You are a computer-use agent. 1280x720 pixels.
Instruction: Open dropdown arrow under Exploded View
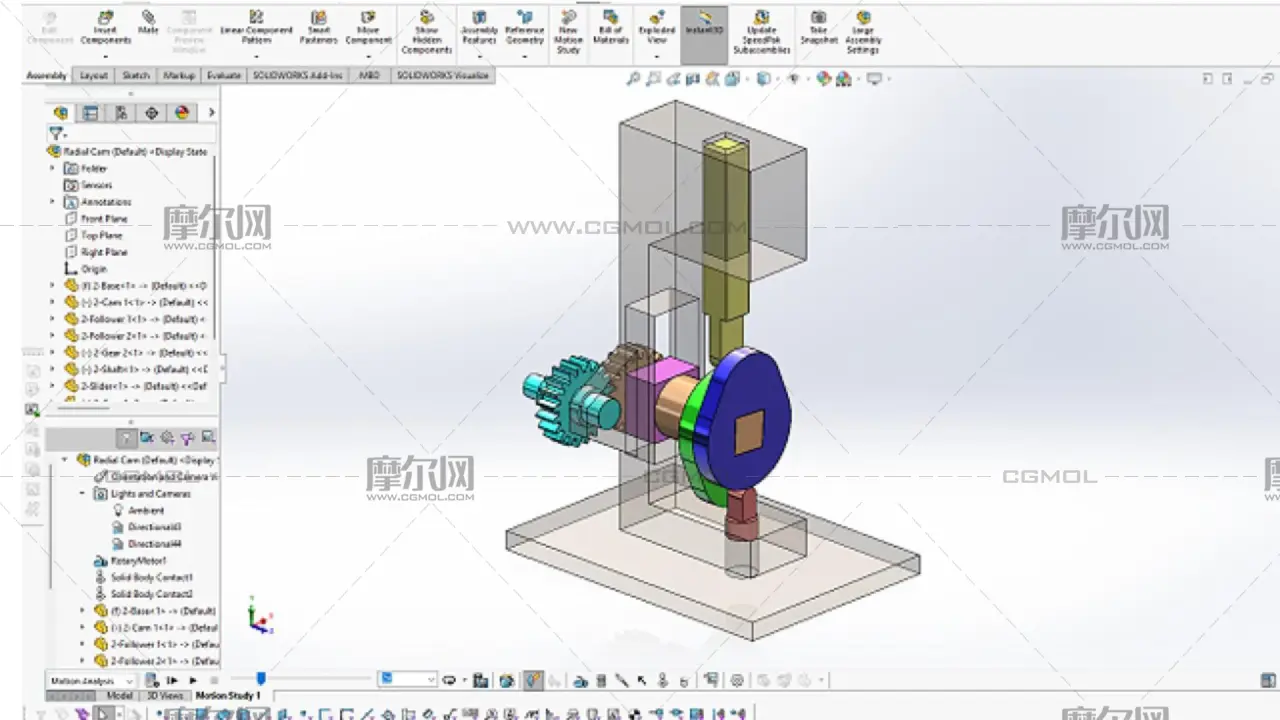click(656, 56)
